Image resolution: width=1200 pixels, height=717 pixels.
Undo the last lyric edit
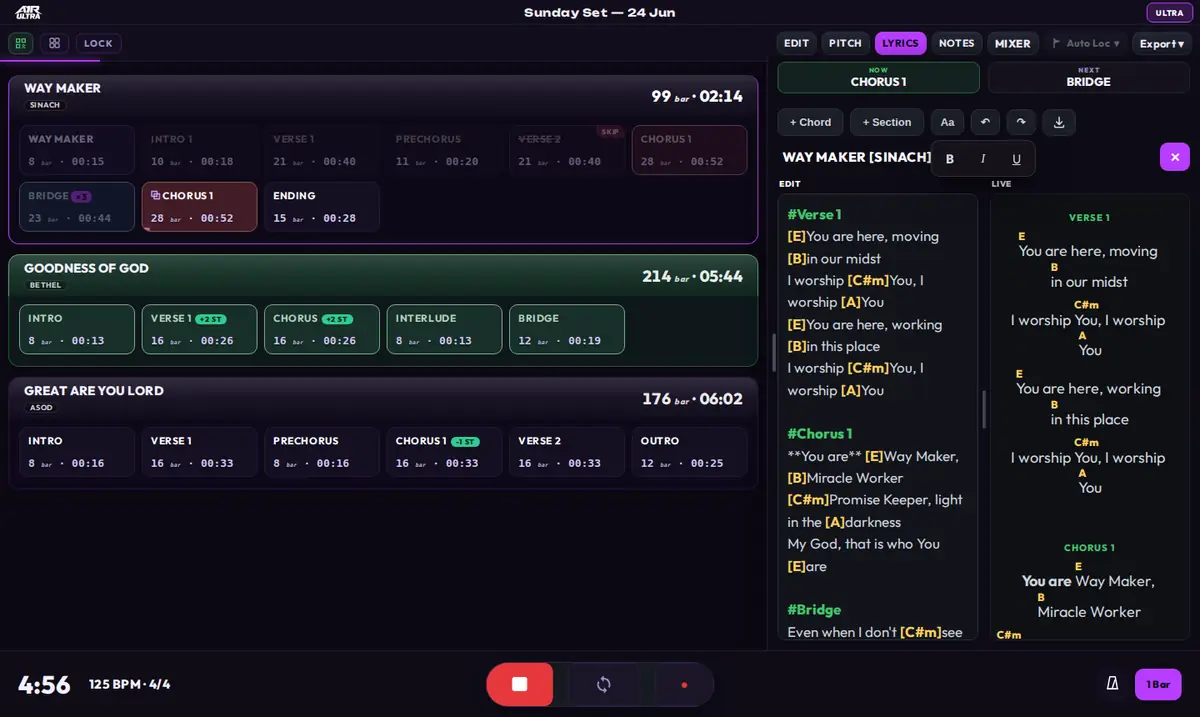985,122
